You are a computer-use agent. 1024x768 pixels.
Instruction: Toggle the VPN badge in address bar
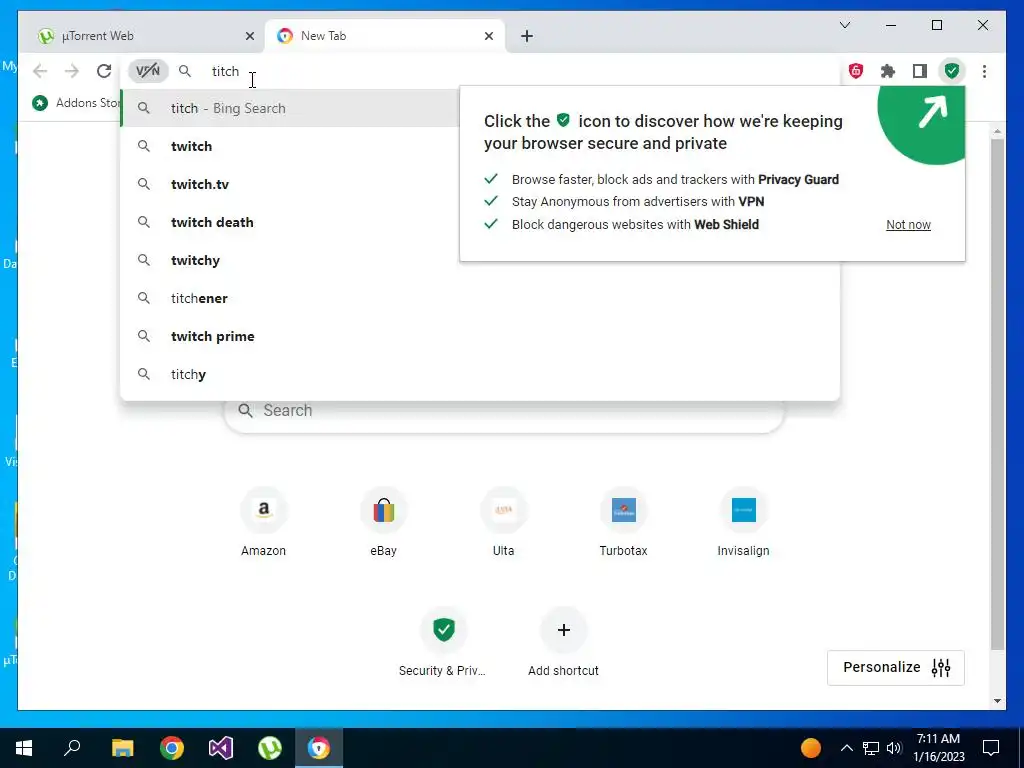pyautogui.click(x=148, y=71)
